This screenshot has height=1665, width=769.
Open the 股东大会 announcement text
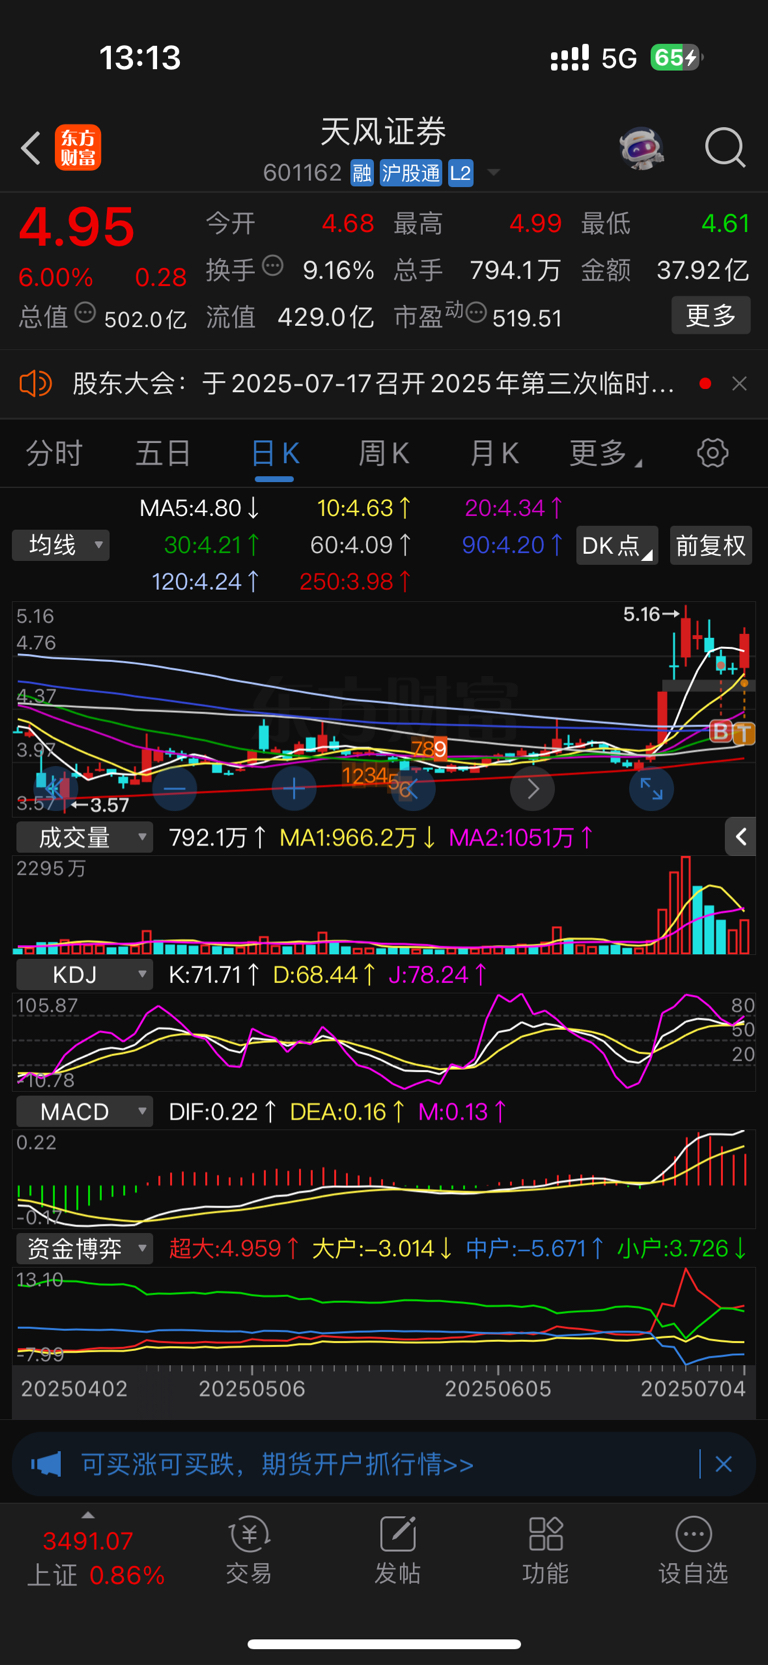tap(373, 383)
